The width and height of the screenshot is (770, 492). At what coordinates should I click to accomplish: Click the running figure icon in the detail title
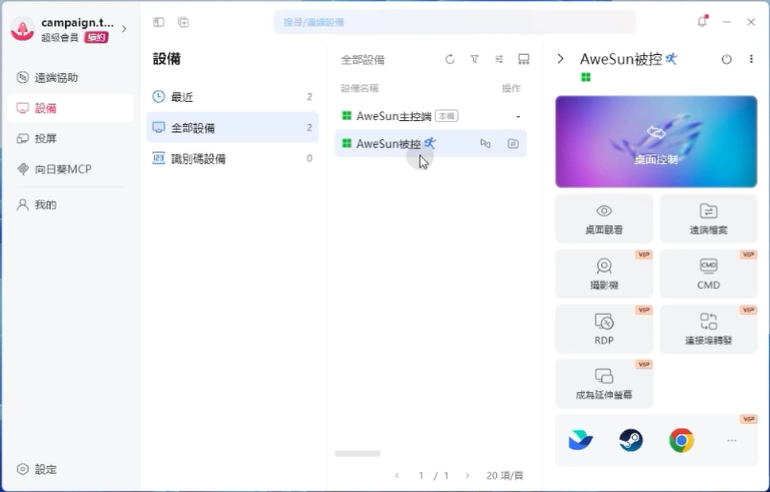671,59
